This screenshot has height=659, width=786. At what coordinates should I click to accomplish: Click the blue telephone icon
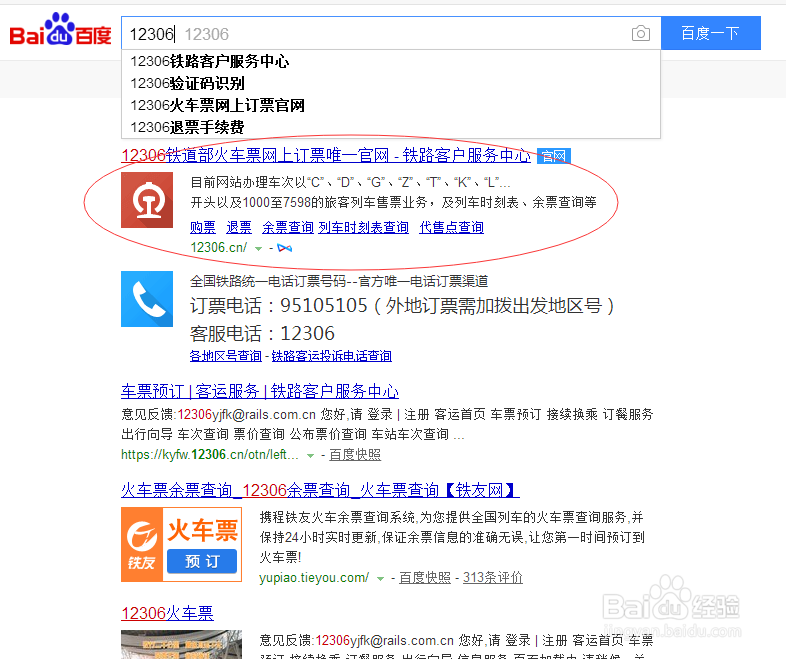[x=147, y=299]
